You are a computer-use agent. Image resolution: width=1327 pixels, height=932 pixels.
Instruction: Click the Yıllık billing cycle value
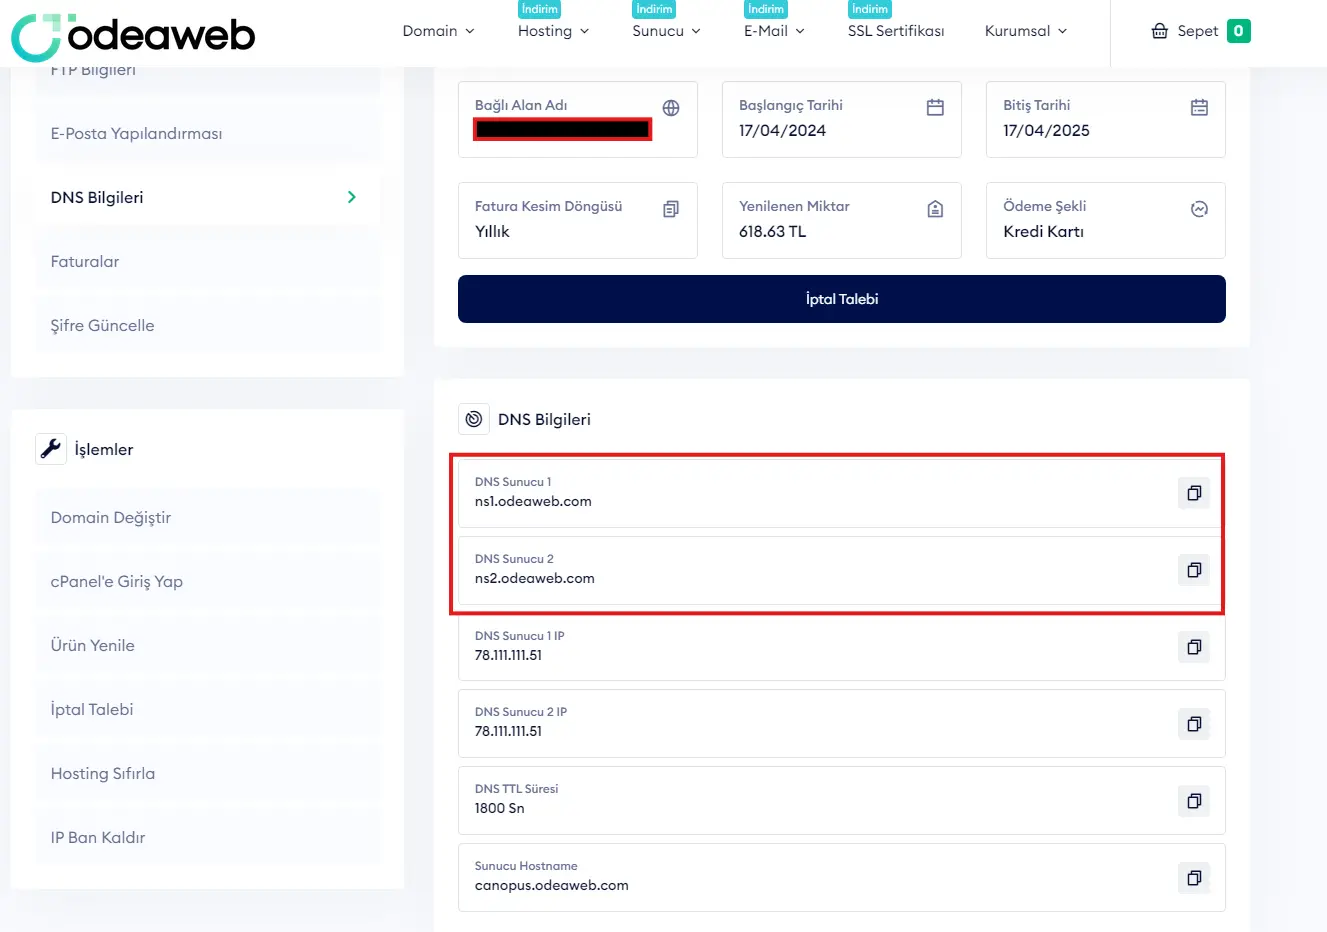point(492,232)
